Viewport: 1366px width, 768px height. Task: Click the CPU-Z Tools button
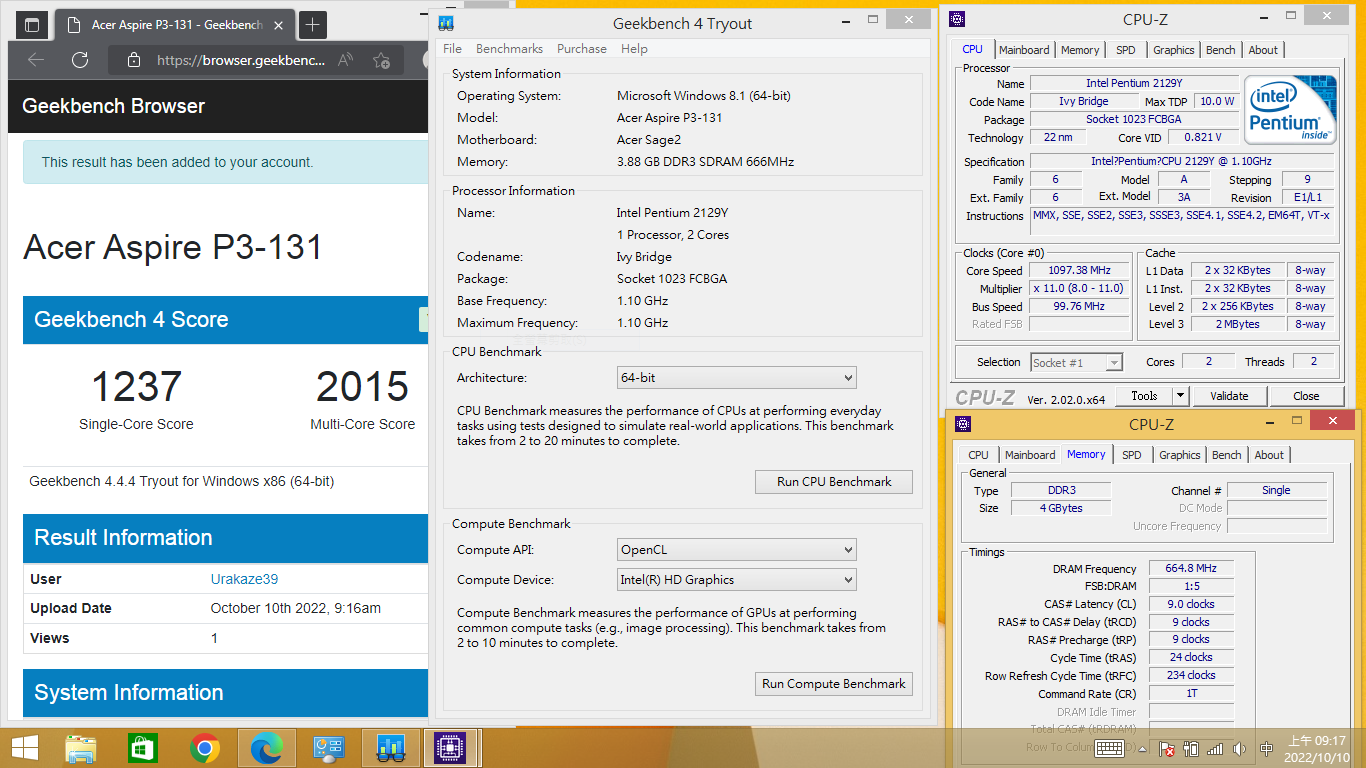[1143, 396]
